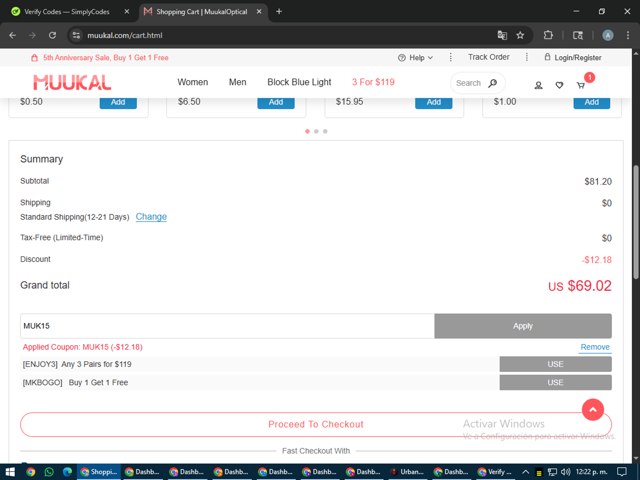Click the translate page icon
640x480 pixels.
(502, 36)
